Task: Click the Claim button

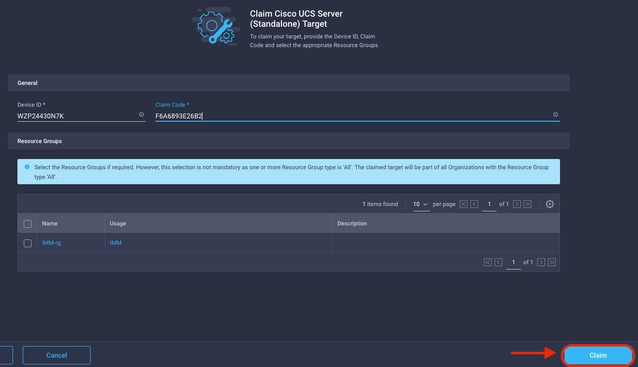Action: pyautogui.click(x=598, y=355)
